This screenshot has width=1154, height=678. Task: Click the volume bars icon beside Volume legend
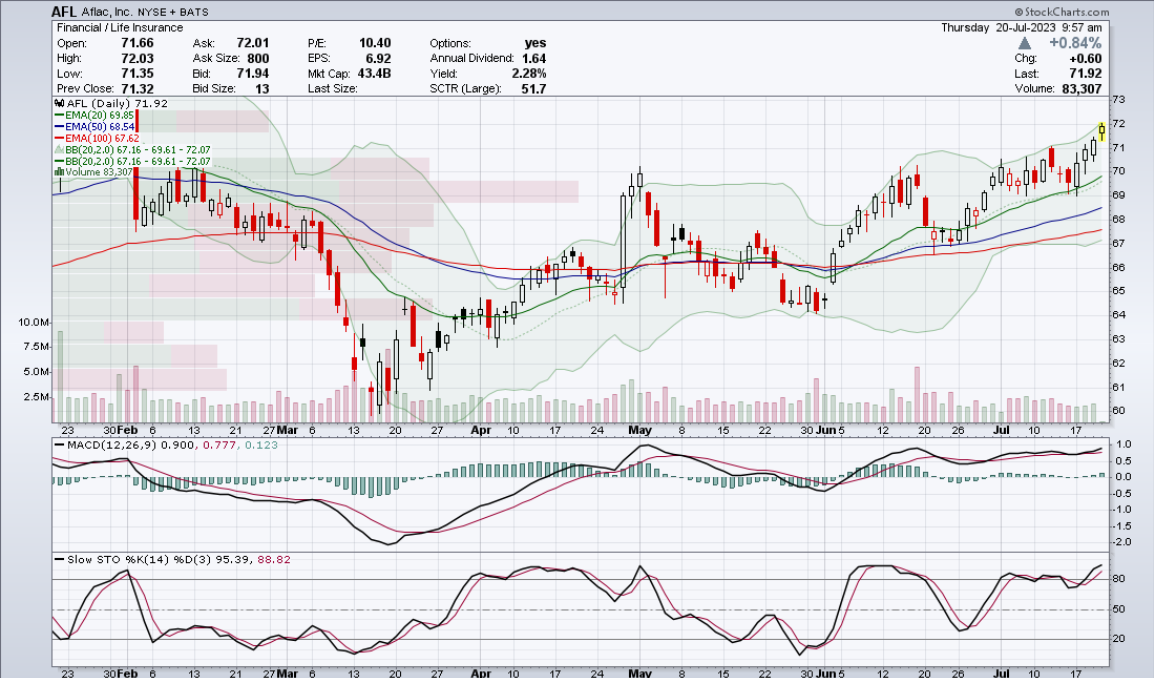click(x=60, y=172)
